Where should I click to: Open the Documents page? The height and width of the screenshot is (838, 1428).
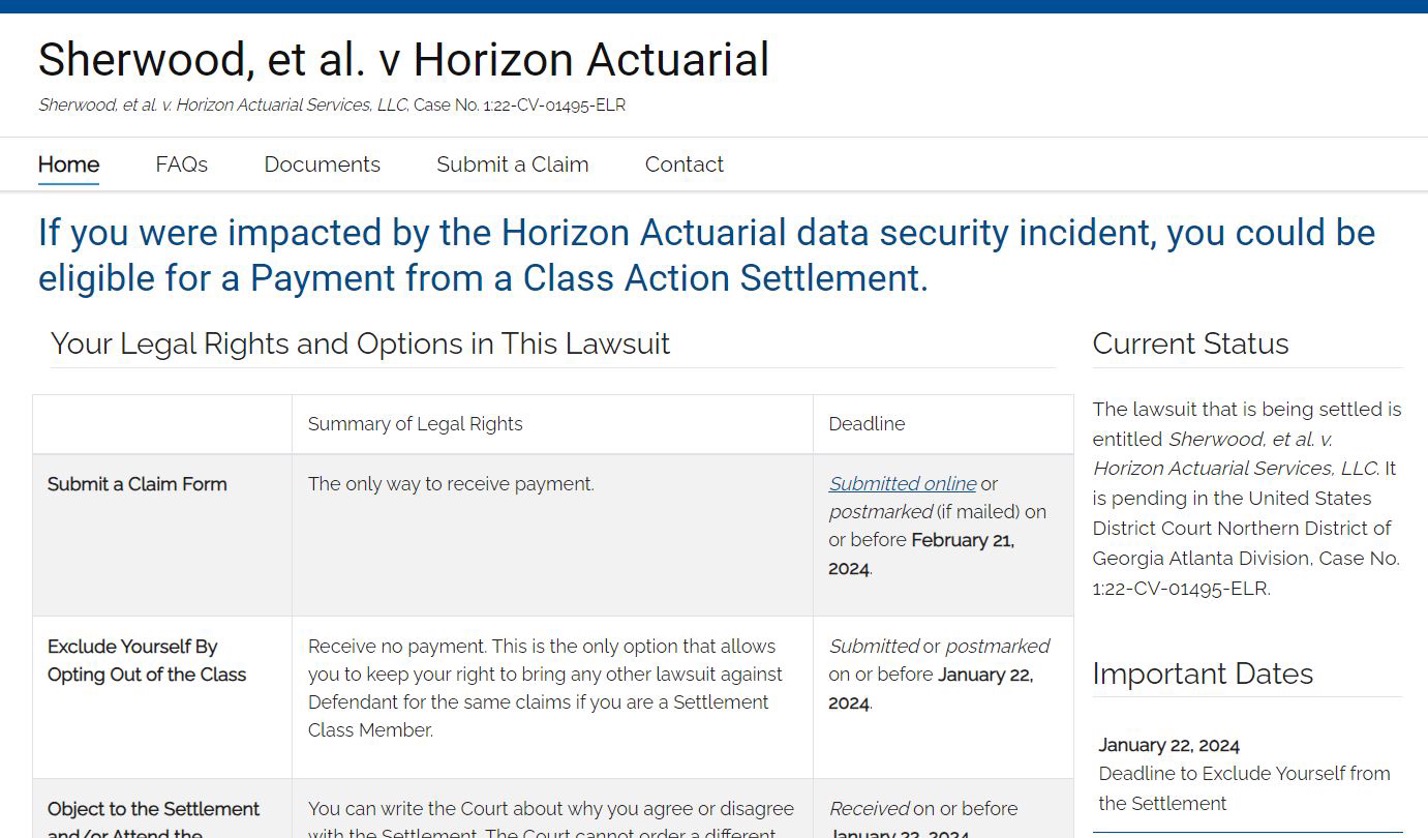coord(322,164)
